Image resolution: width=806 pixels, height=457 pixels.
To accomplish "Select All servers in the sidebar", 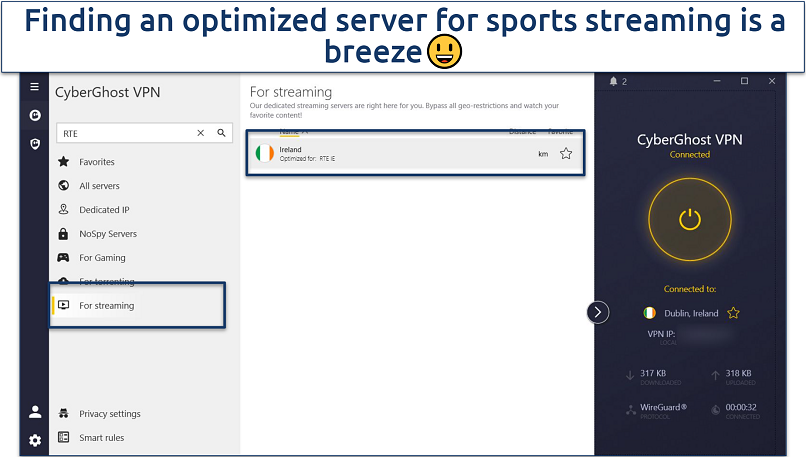I will [x=99, y=186].
